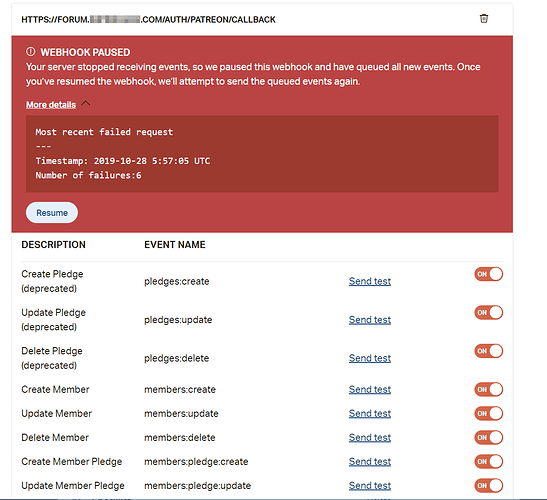Select the pledges:delete event name
The image size is (547, 500).
point(177,358)
